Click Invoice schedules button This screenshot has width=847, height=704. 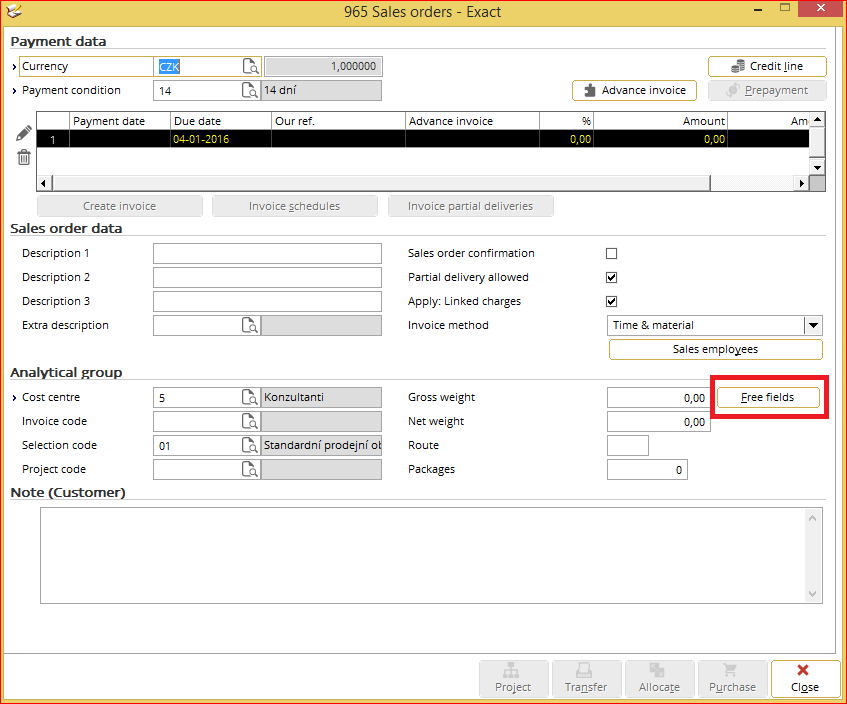(x=294, y=206)
